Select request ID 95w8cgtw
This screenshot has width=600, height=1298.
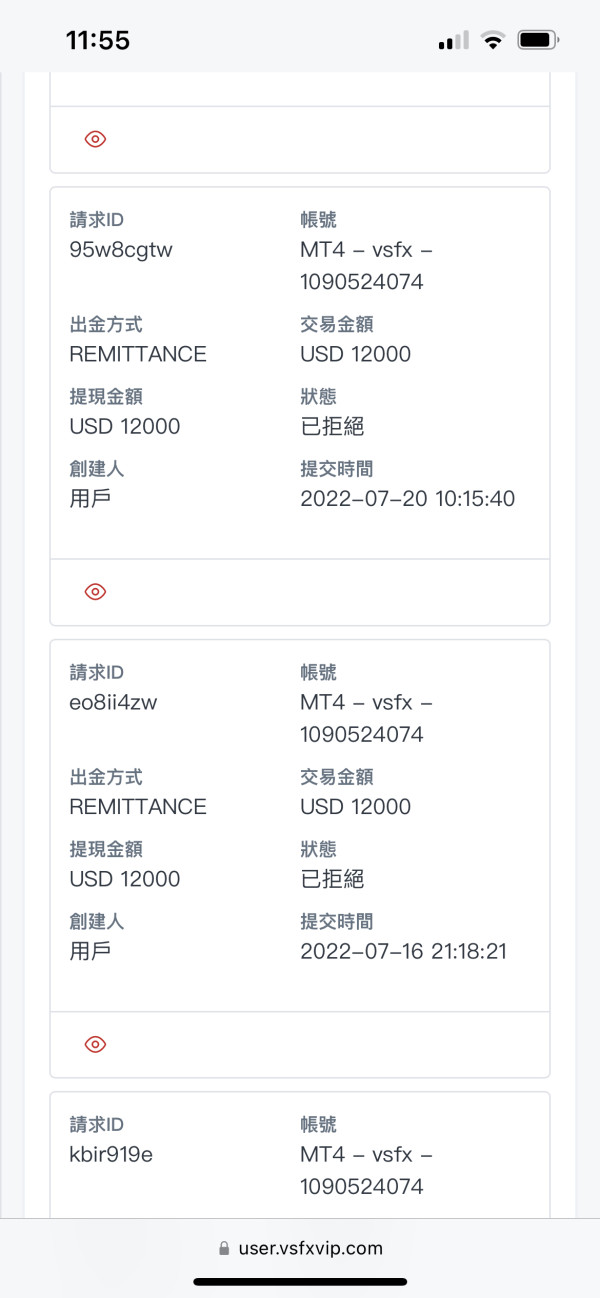[x=121, y=250]
